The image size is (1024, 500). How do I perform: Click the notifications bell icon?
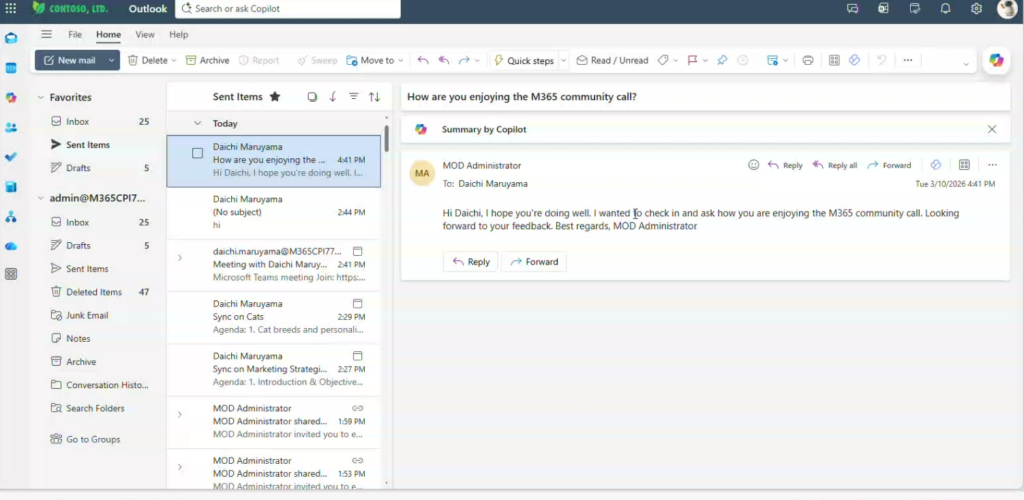pyautogui.click(x=945, y=9)
